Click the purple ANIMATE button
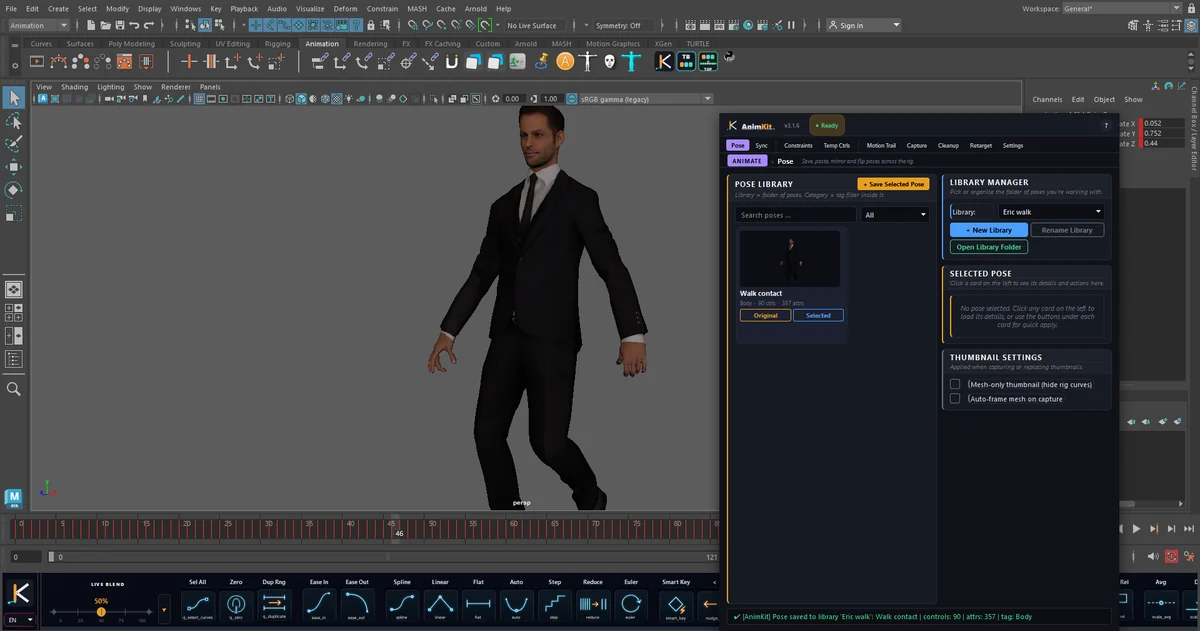 (747, 161)
